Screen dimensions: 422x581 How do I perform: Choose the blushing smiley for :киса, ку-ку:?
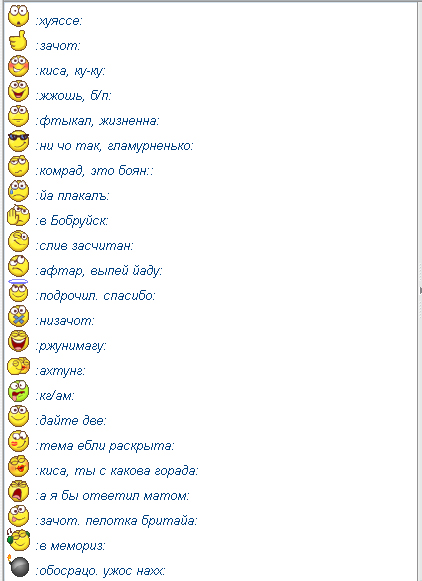pos(18,66)
